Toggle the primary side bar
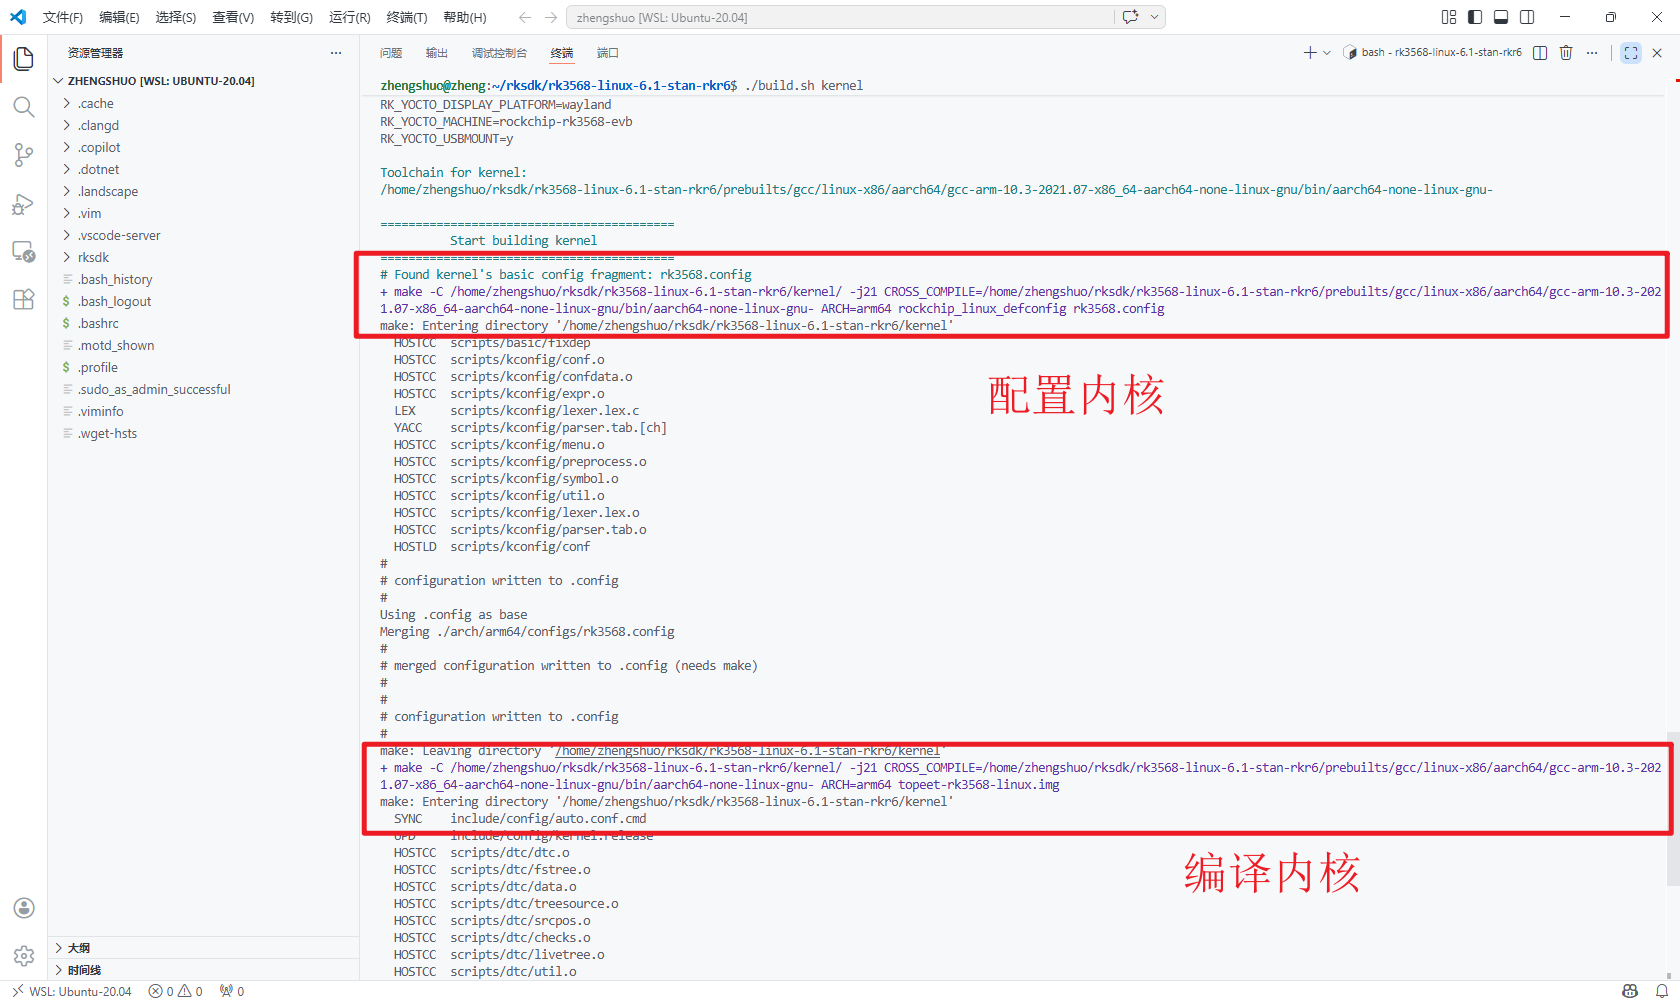The width and height of the screenshot is (1680, 1002). point(1475,17)
